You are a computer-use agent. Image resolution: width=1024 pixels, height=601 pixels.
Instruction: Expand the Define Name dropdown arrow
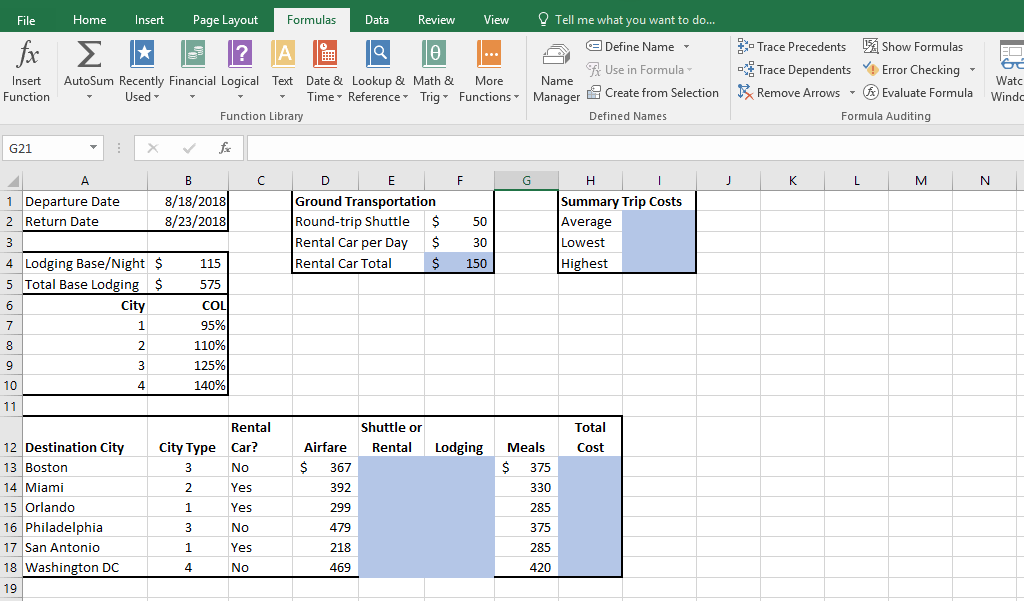tap(686, 46)
